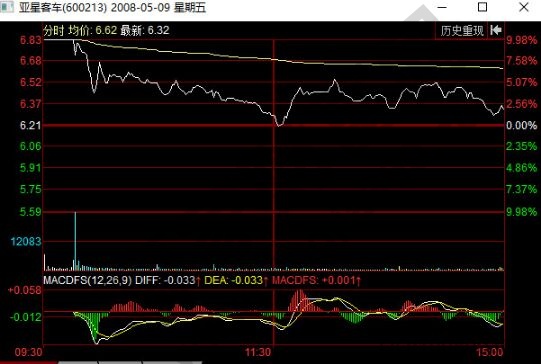Maximize the intraday chart window
541x364 pixels.
482,7
